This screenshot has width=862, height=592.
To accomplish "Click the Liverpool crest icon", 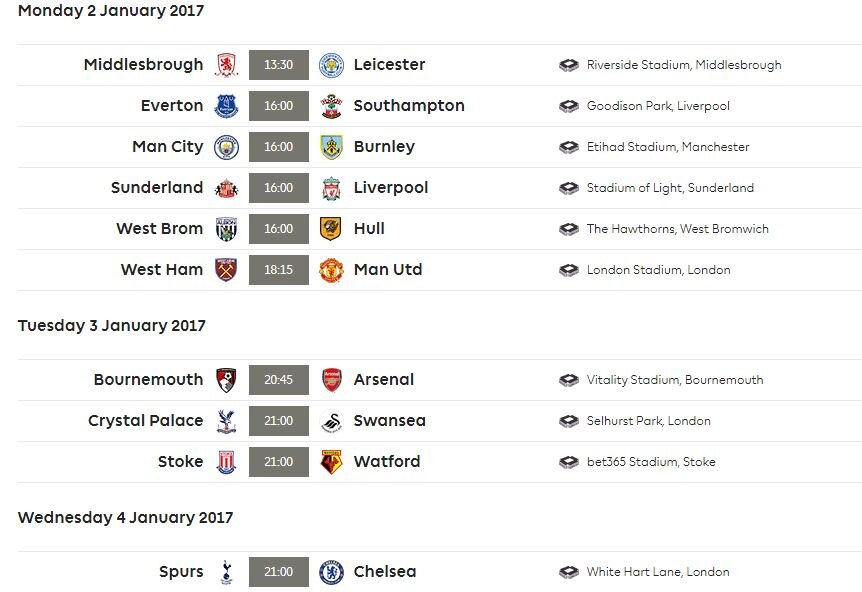I will pos(331,188).
